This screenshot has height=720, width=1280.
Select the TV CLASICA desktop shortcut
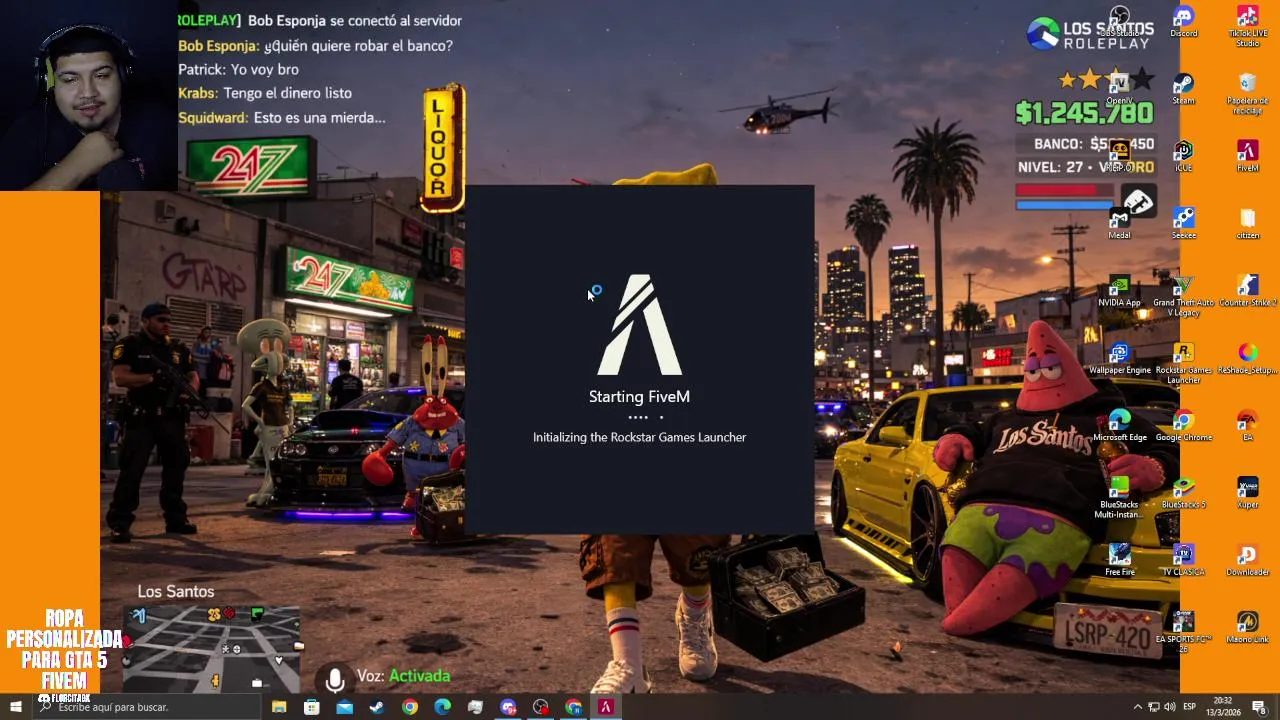(x=1183, y=558)
